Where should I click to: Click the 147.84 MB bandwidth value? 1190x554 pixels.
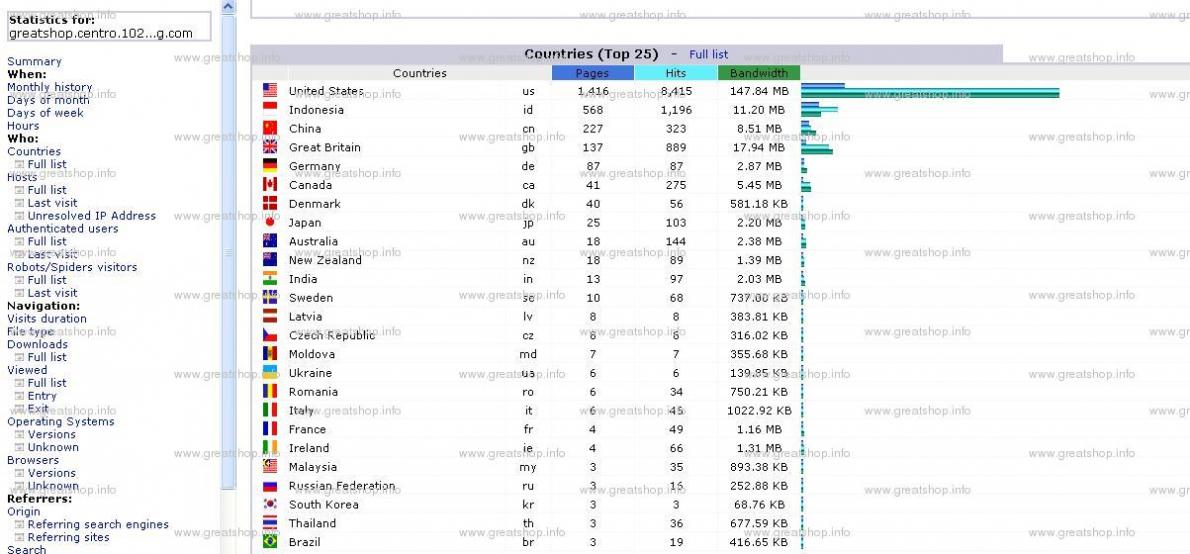point(759,91)
